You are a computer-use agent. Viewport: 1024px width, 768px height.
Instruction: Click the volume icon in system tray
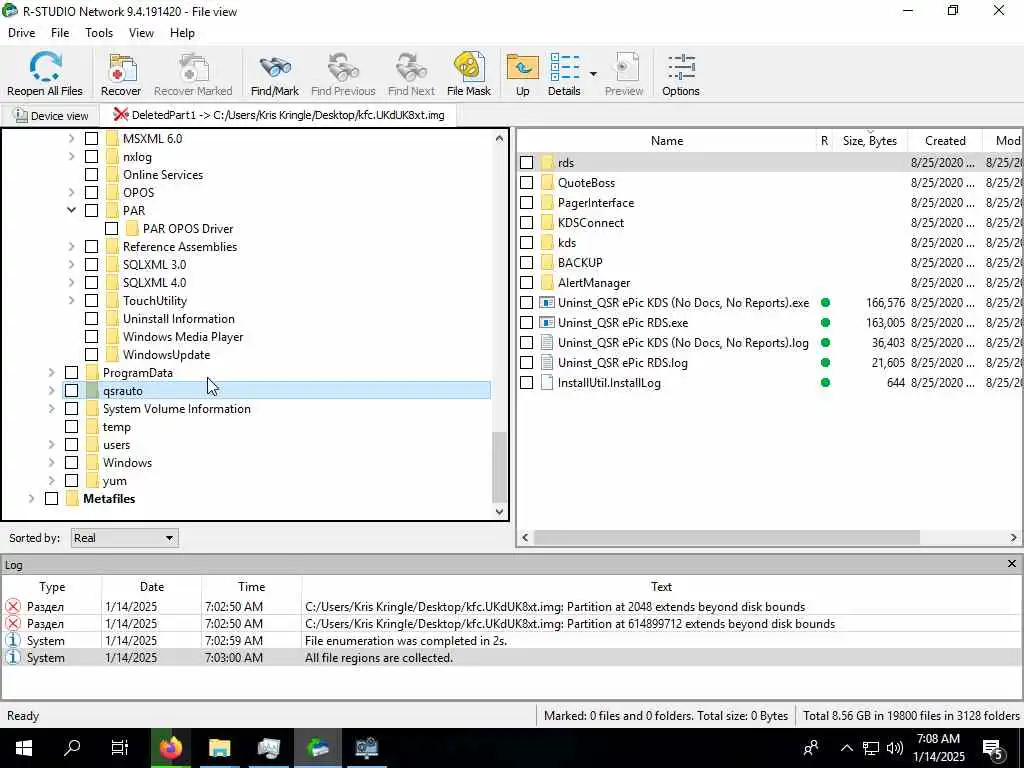coord(895,748)
